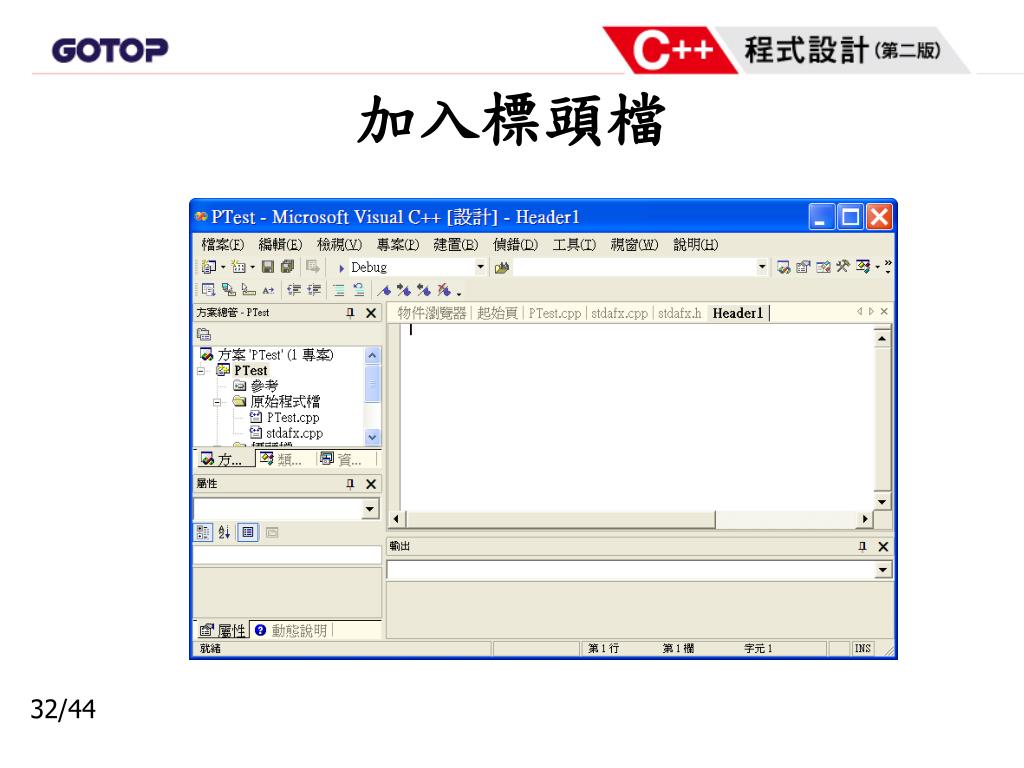This screenshot has height=768, width=1024.
Task: Click Properties icon in Solution Explorer toolbar
Action: pos(204,334)
